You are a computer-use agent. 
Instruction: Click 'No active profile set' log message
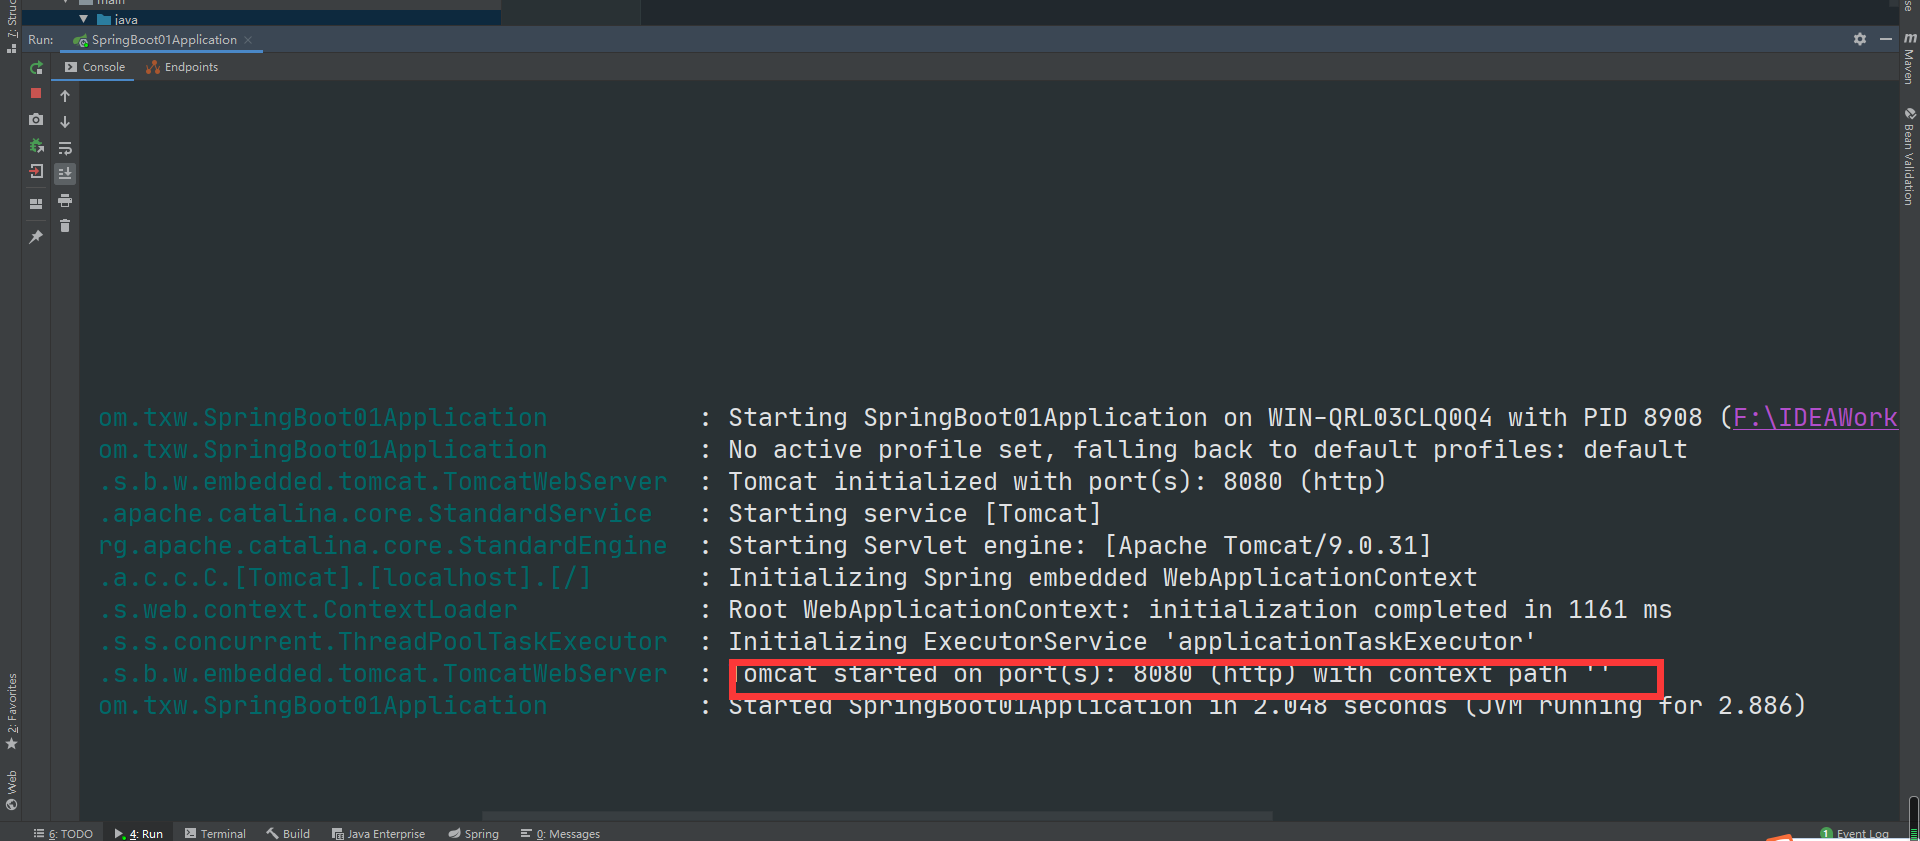1207,450
